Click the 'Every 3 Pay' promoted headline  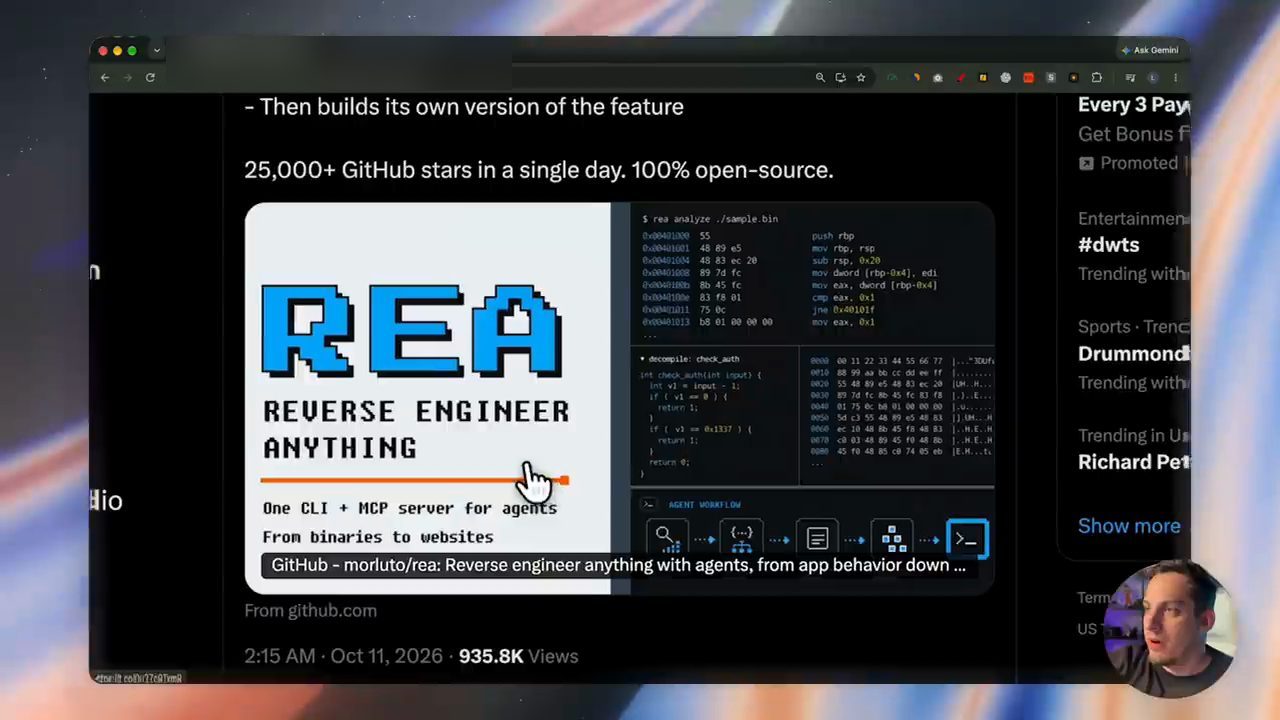(x=1133, y=105)
